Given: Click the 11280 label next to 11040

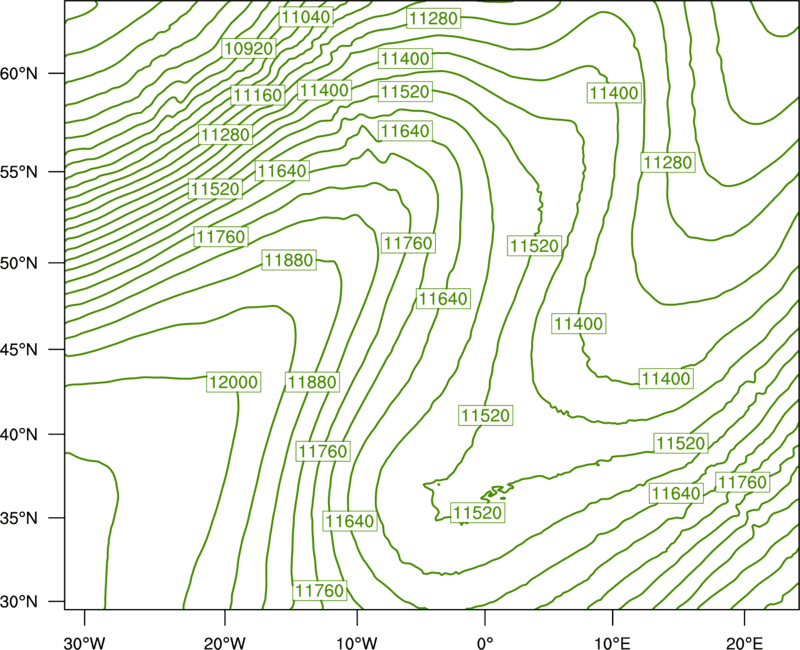Looking at the screenshot, I should [434, 18].
